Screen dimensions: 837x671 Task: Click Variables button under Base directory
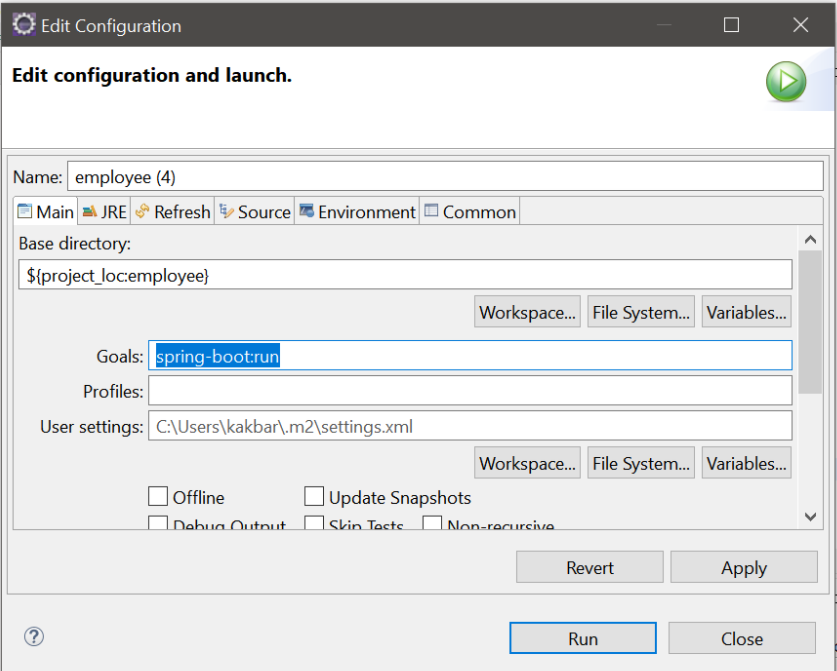tap(746, 312)
